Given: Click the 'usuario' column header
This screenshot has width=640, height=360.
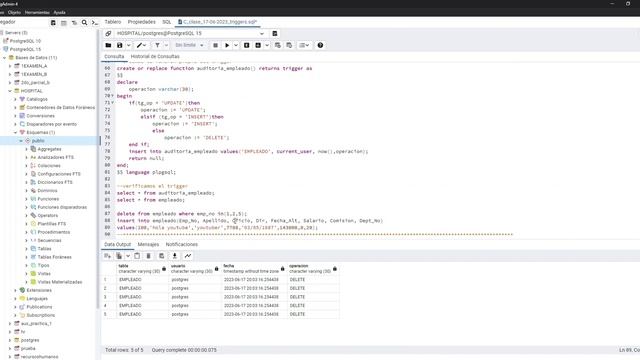Looking at the screenshot, I should tap(195, 269).
